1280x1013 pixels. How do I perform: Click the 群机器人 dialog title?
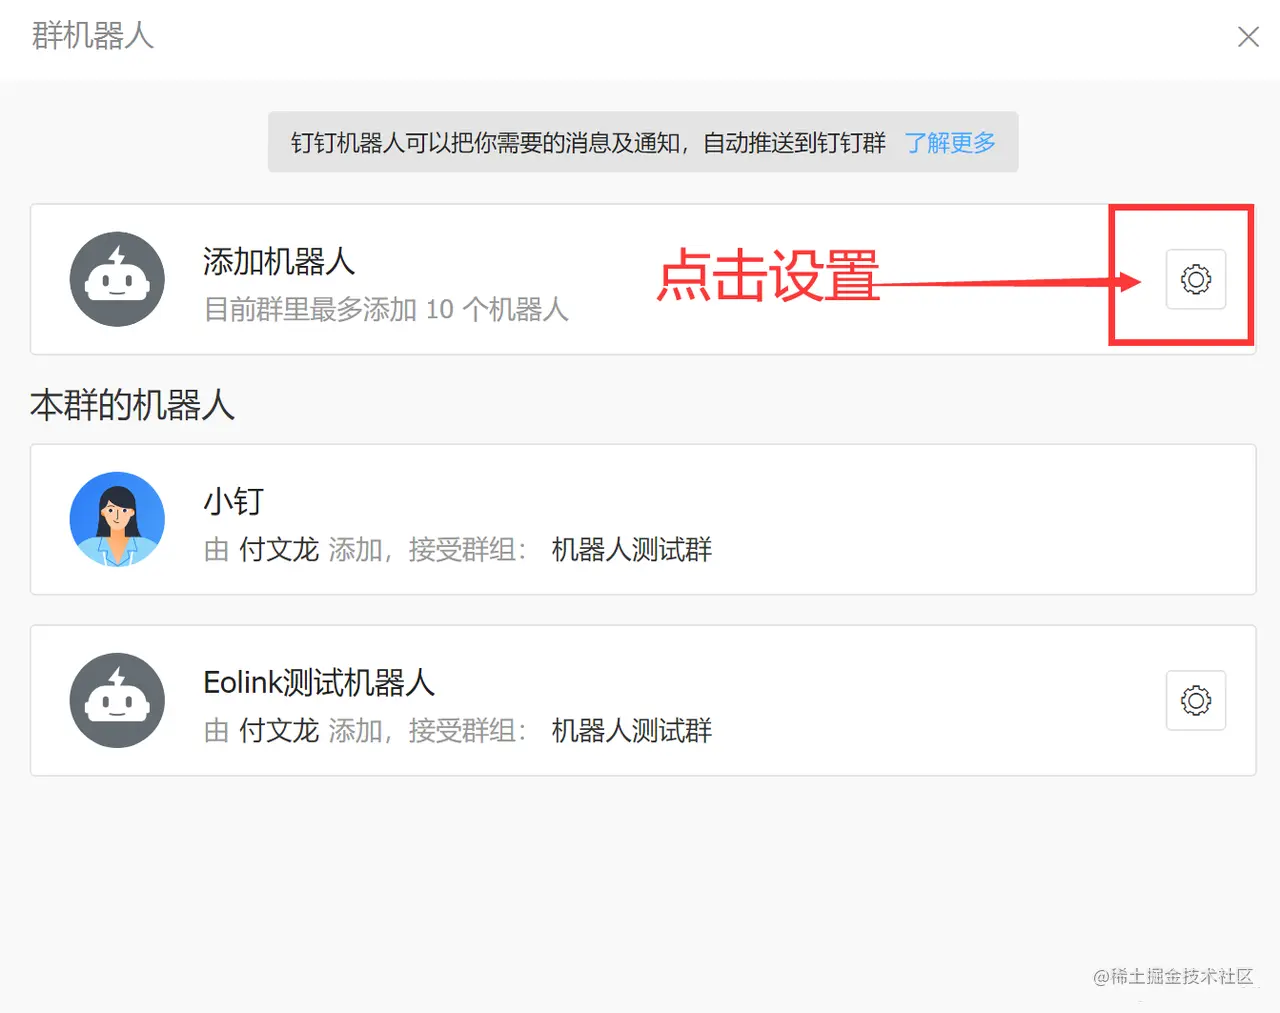pos(92,36)
